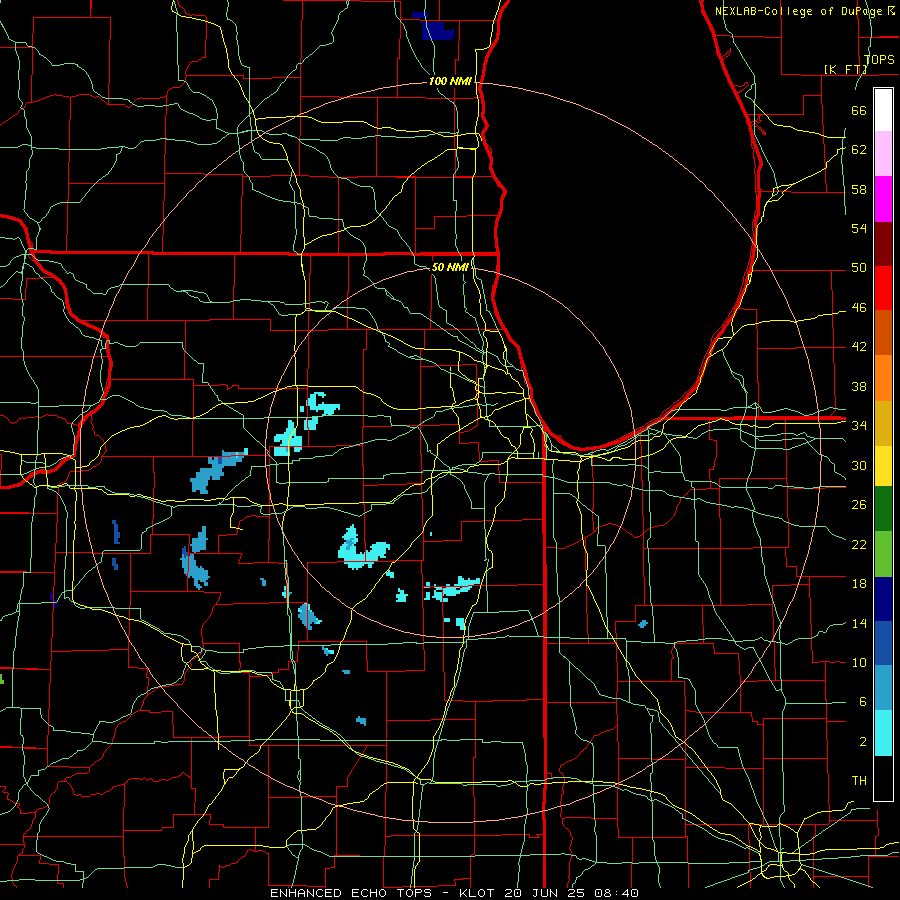Viewport: 900px width, 900px height.
Task: Click the white color swatch in legend
Action: (883, 110)
